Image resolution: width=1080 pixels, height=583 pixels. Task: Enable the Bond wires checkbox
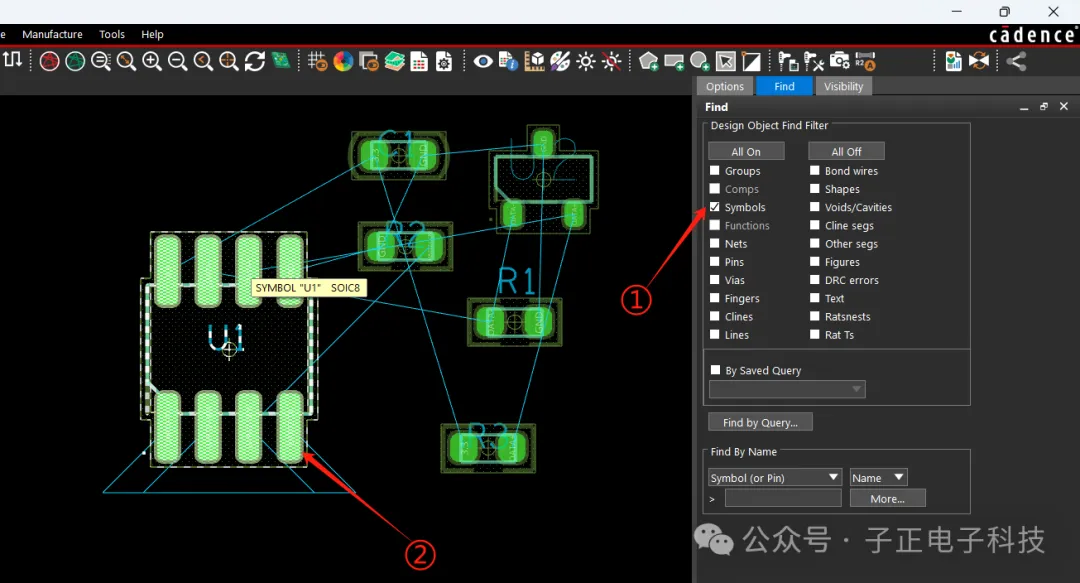(815, 170)
